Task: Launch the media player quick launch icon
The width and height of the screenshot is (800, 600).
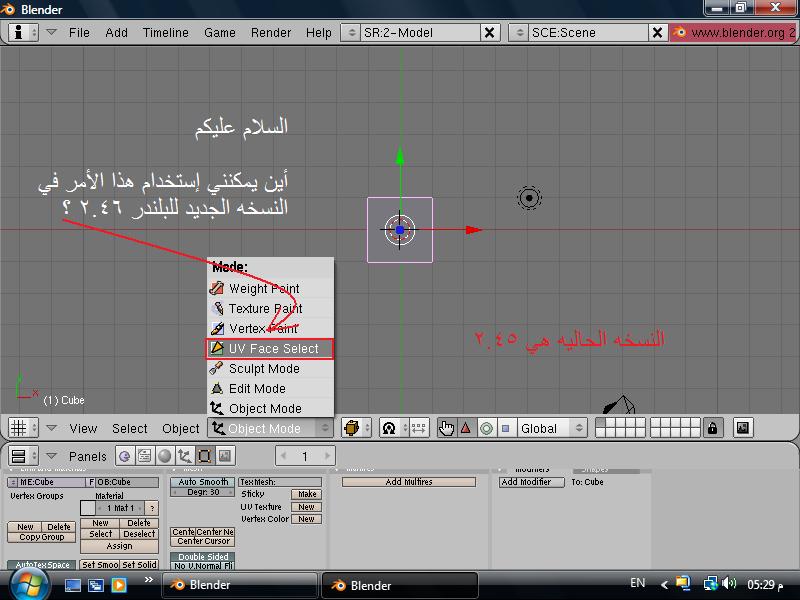Action: [x=119, y=585]
